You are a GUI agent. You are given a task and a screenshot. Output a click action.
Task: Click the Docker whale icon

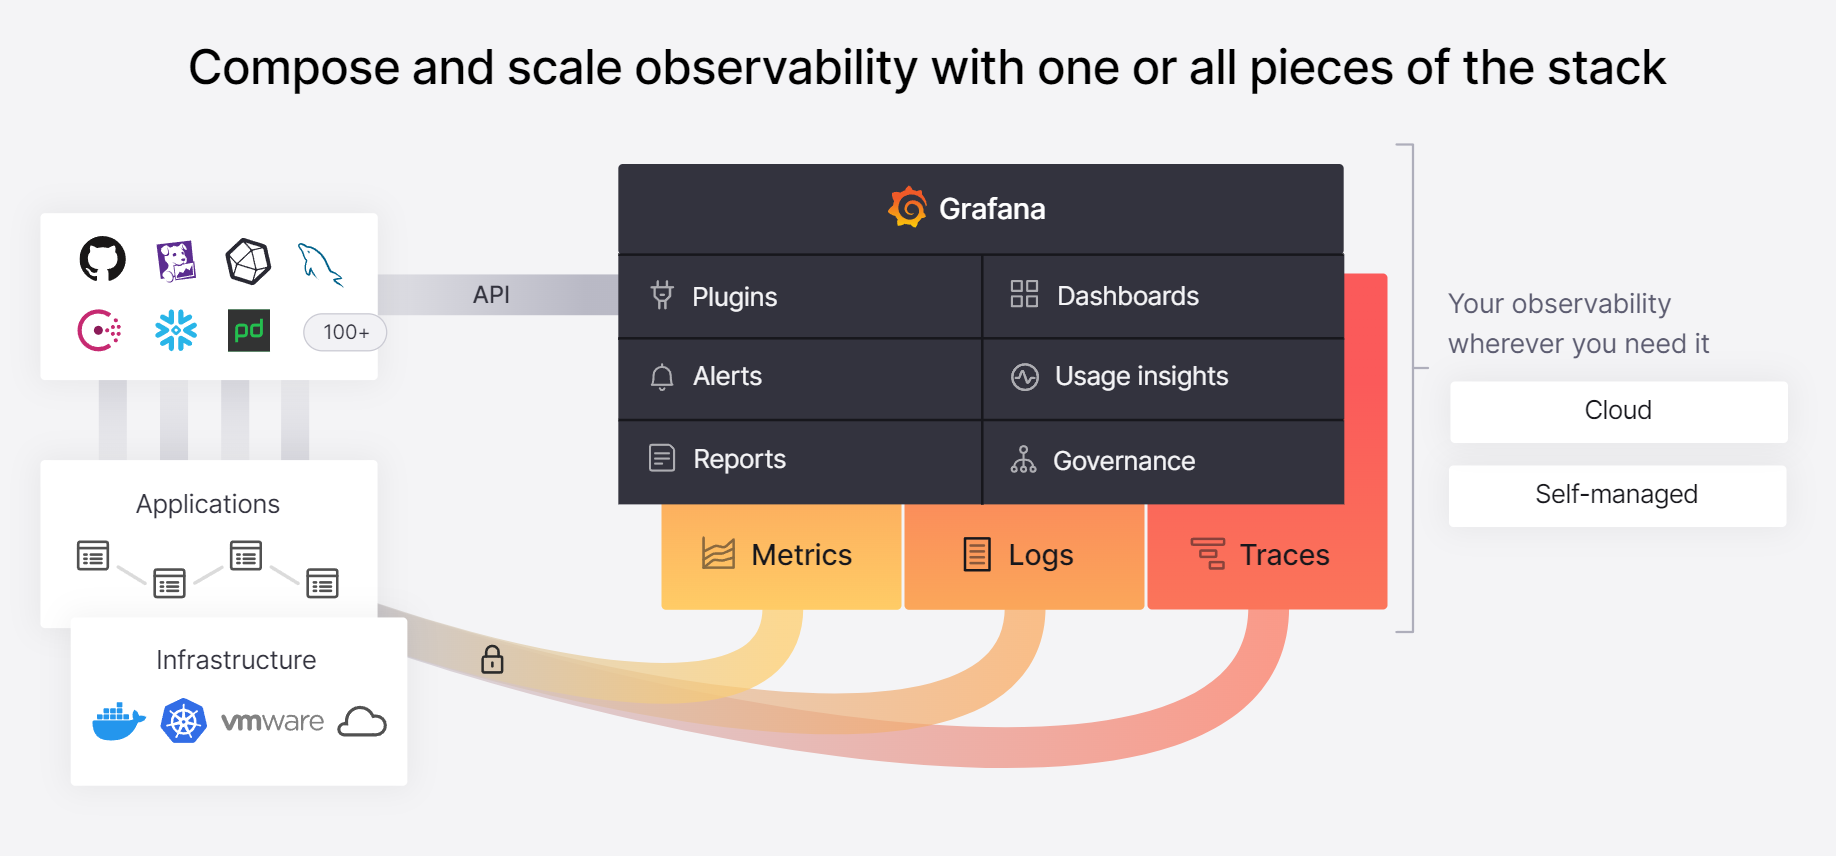click(119, 722)
